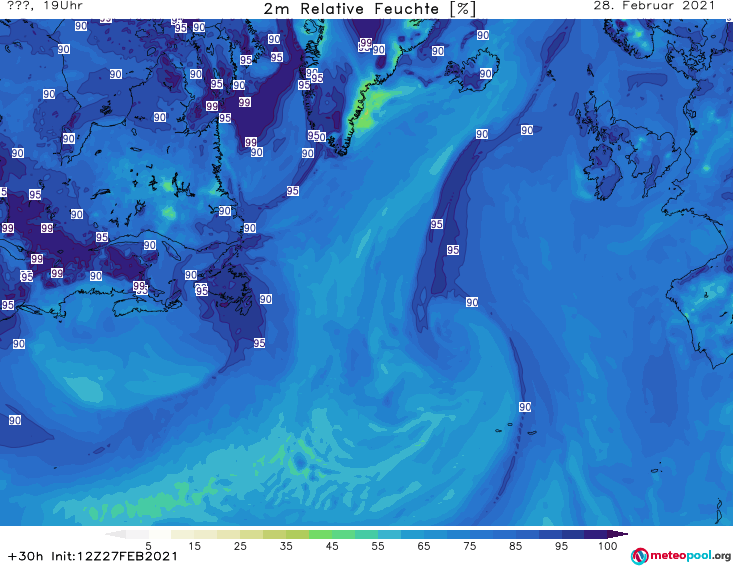Click the meteopool.org logo
Screen dimensions: 733x566
click(680, 556)
